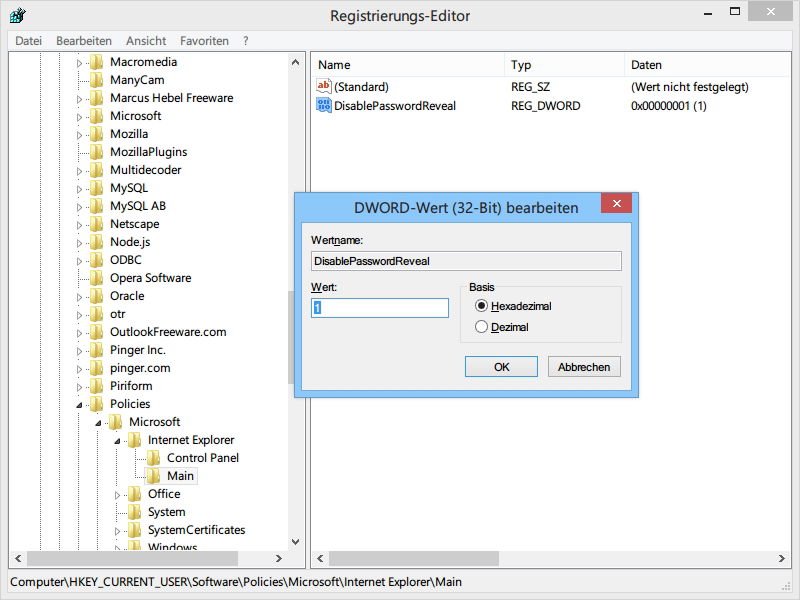Image resolution: width=800 pixels, height=600 pixels.
Task: Click the registry path in status bar
Action: [x=236, y=582]
